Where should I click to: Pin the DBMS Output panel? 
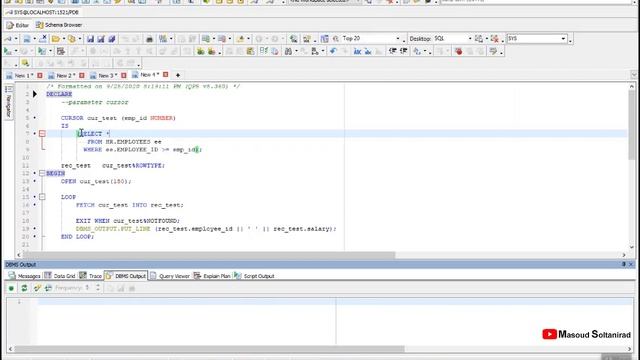(624, 264)
